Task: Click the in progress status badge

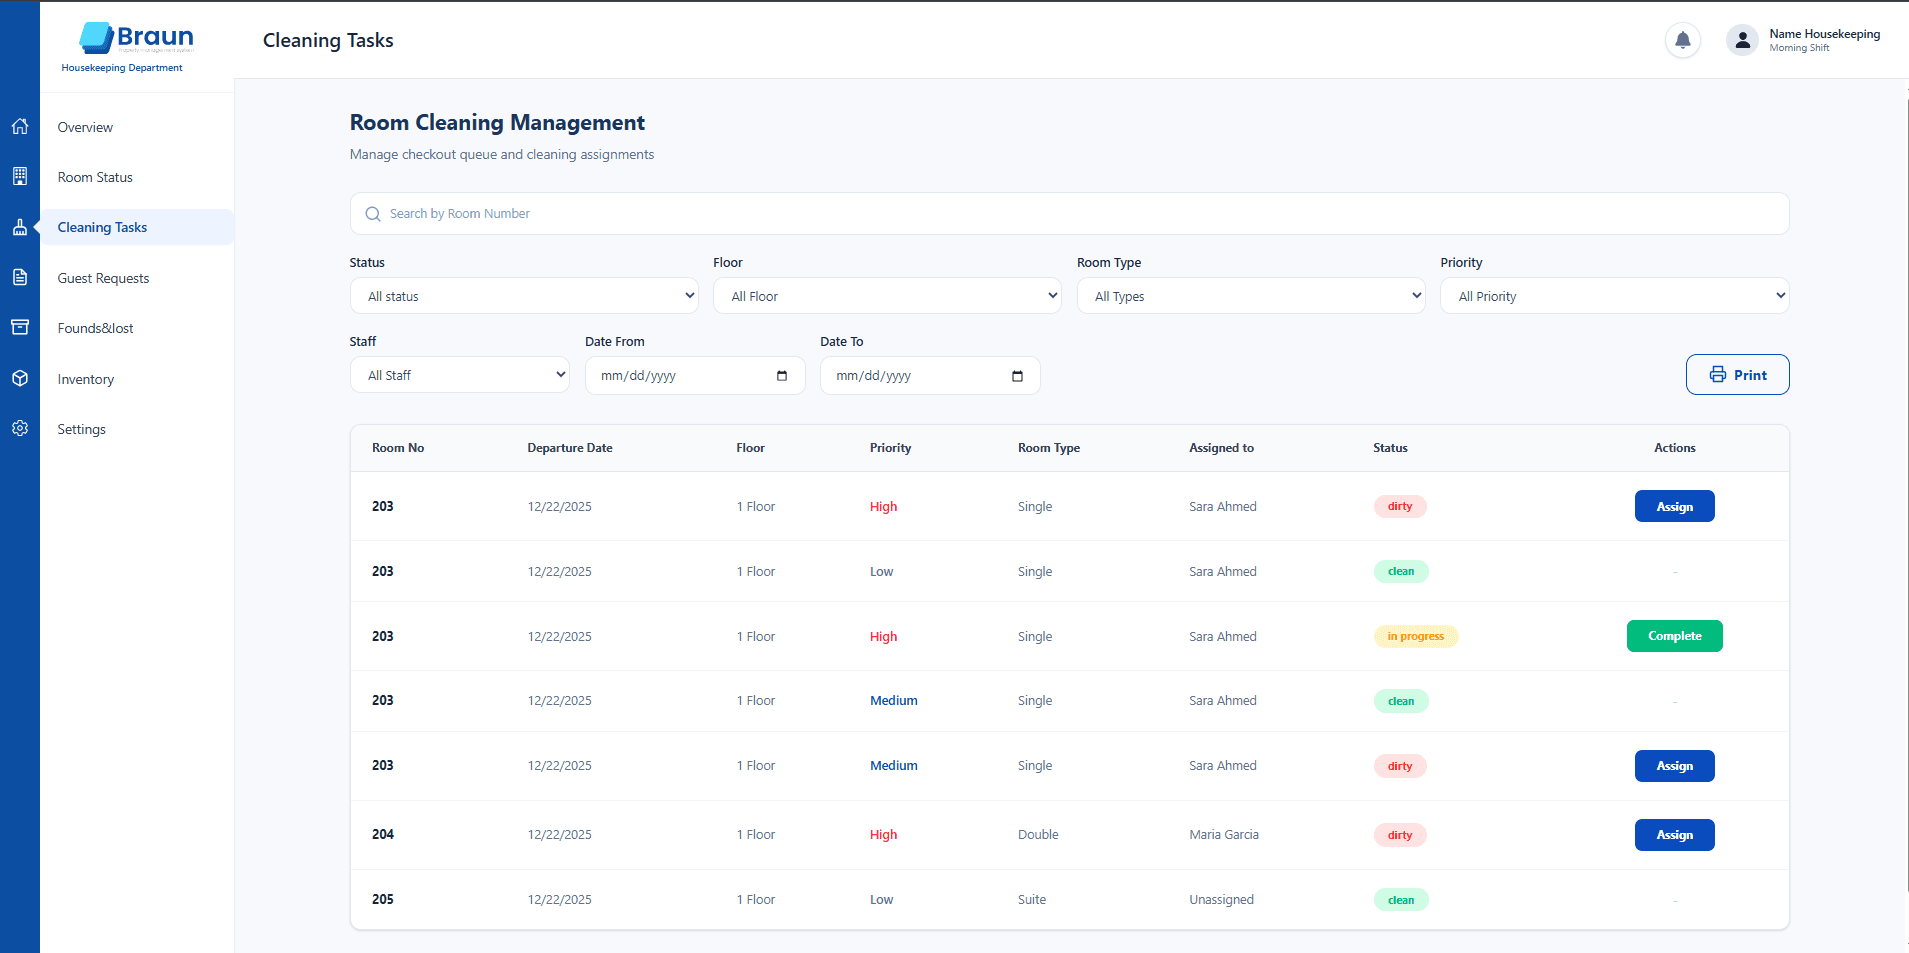Action: pos(1415,636)
